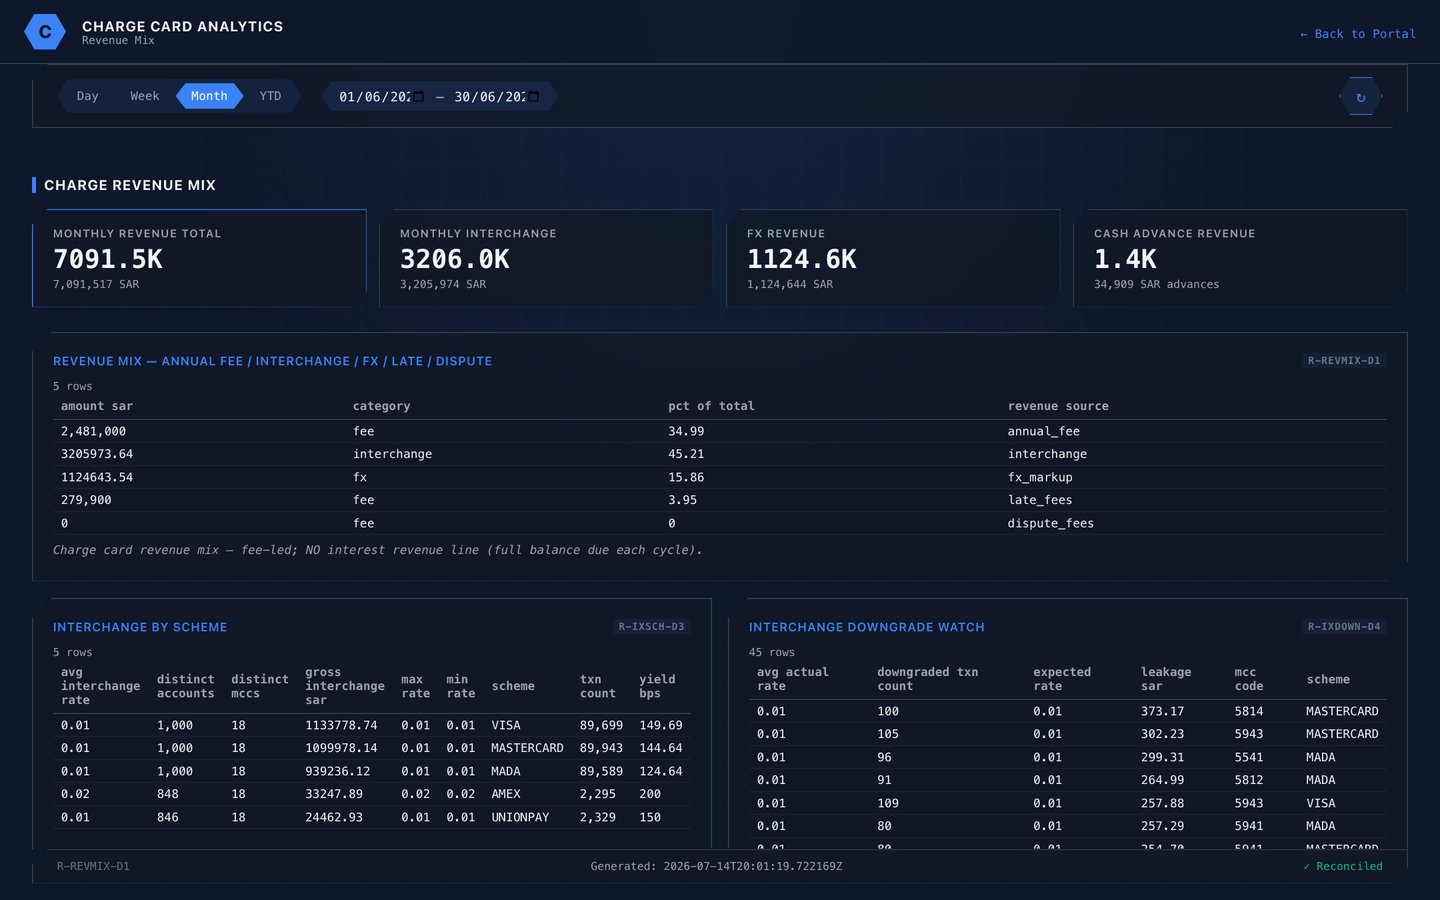The image size is (1440, 900).
Task: Open the Cash Advance Revenue card
Action: (x=1241, y=258)
